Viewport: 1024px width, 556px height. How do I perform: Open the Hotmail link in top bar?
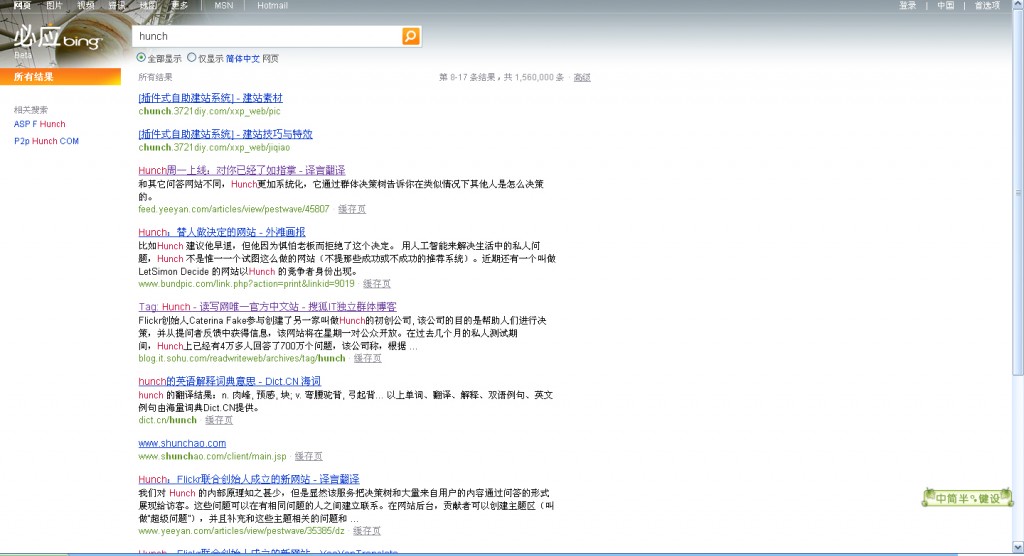point(272,5)
